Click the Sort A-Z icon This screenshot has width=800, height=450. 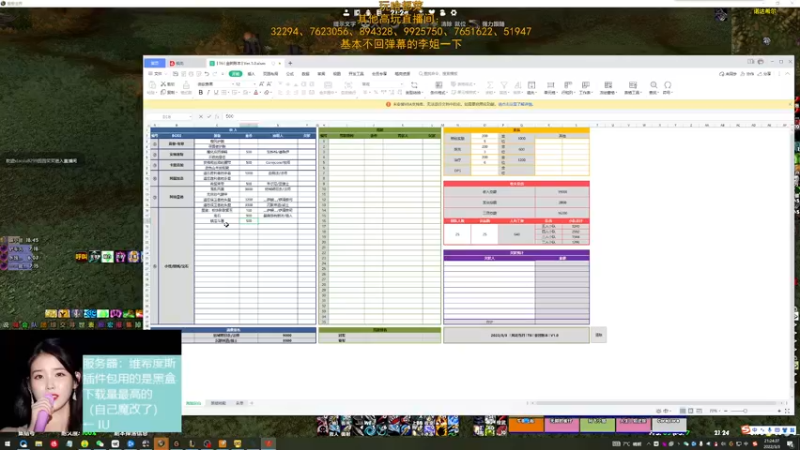(517, 85)
